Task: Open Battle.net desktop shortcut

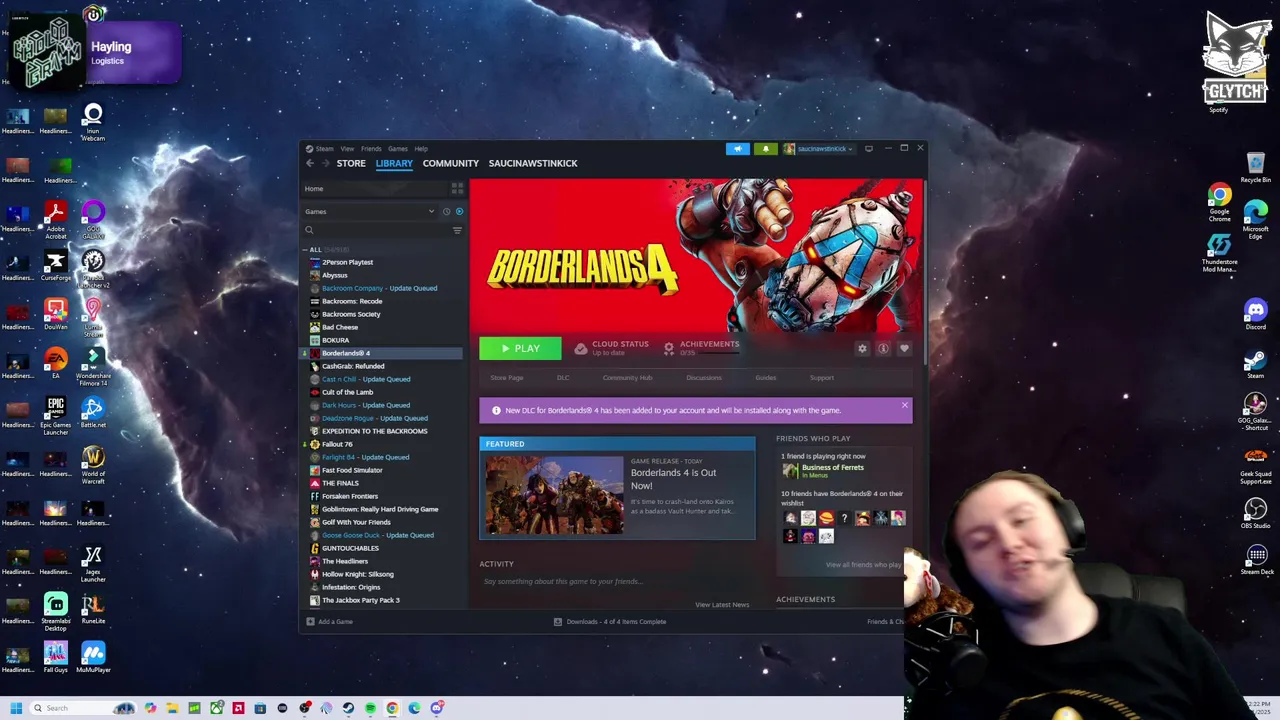Action: pyautogui.click(x=93, y=413)
